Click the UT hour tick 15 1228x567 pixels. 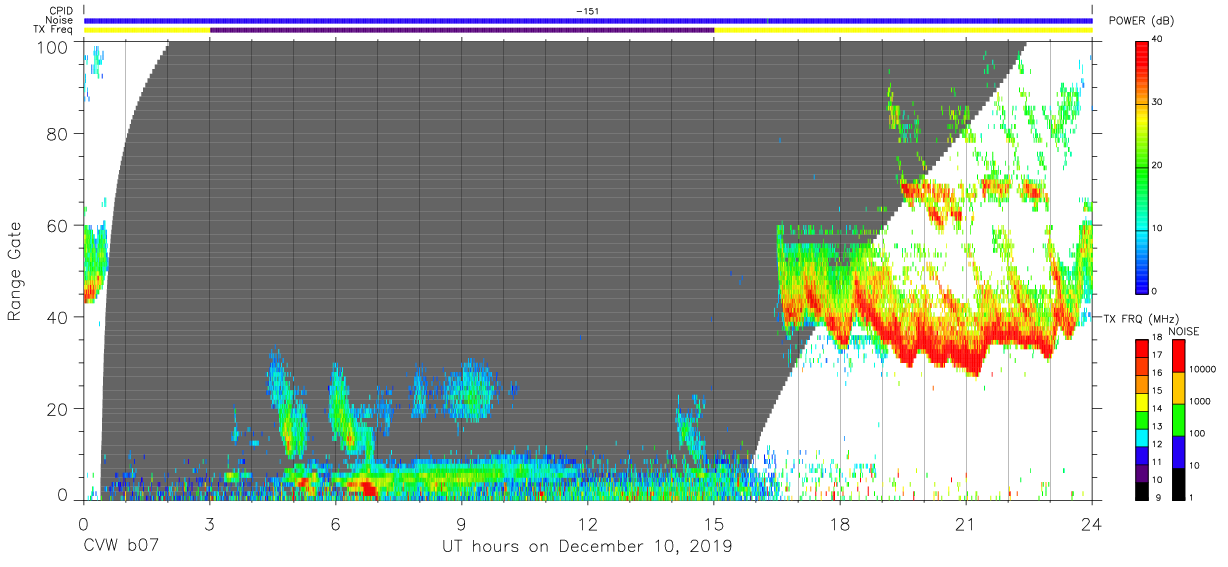[714, 523]
